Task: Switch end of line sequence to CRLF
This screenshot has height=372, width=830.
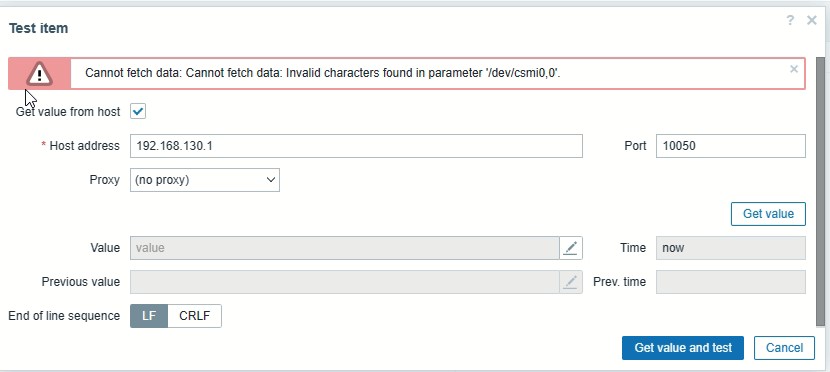Action: [x=194, y=316]
